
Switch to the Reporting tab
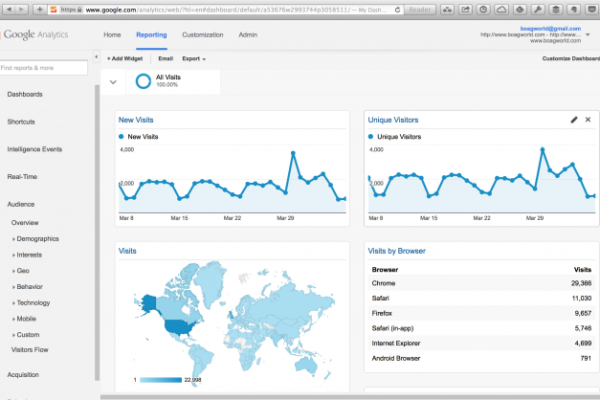click(x=152, y=35)
